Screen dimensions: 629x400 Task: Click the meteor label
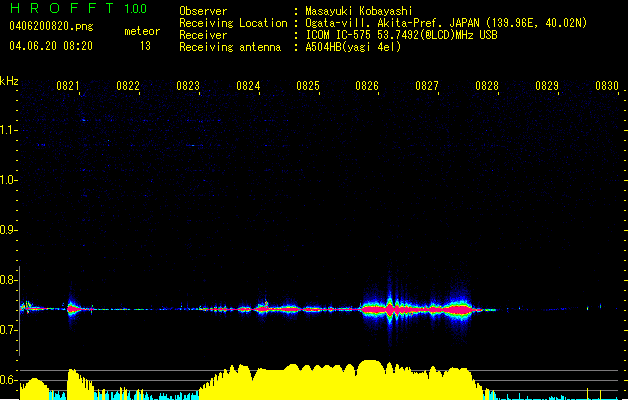click(142, 31)
